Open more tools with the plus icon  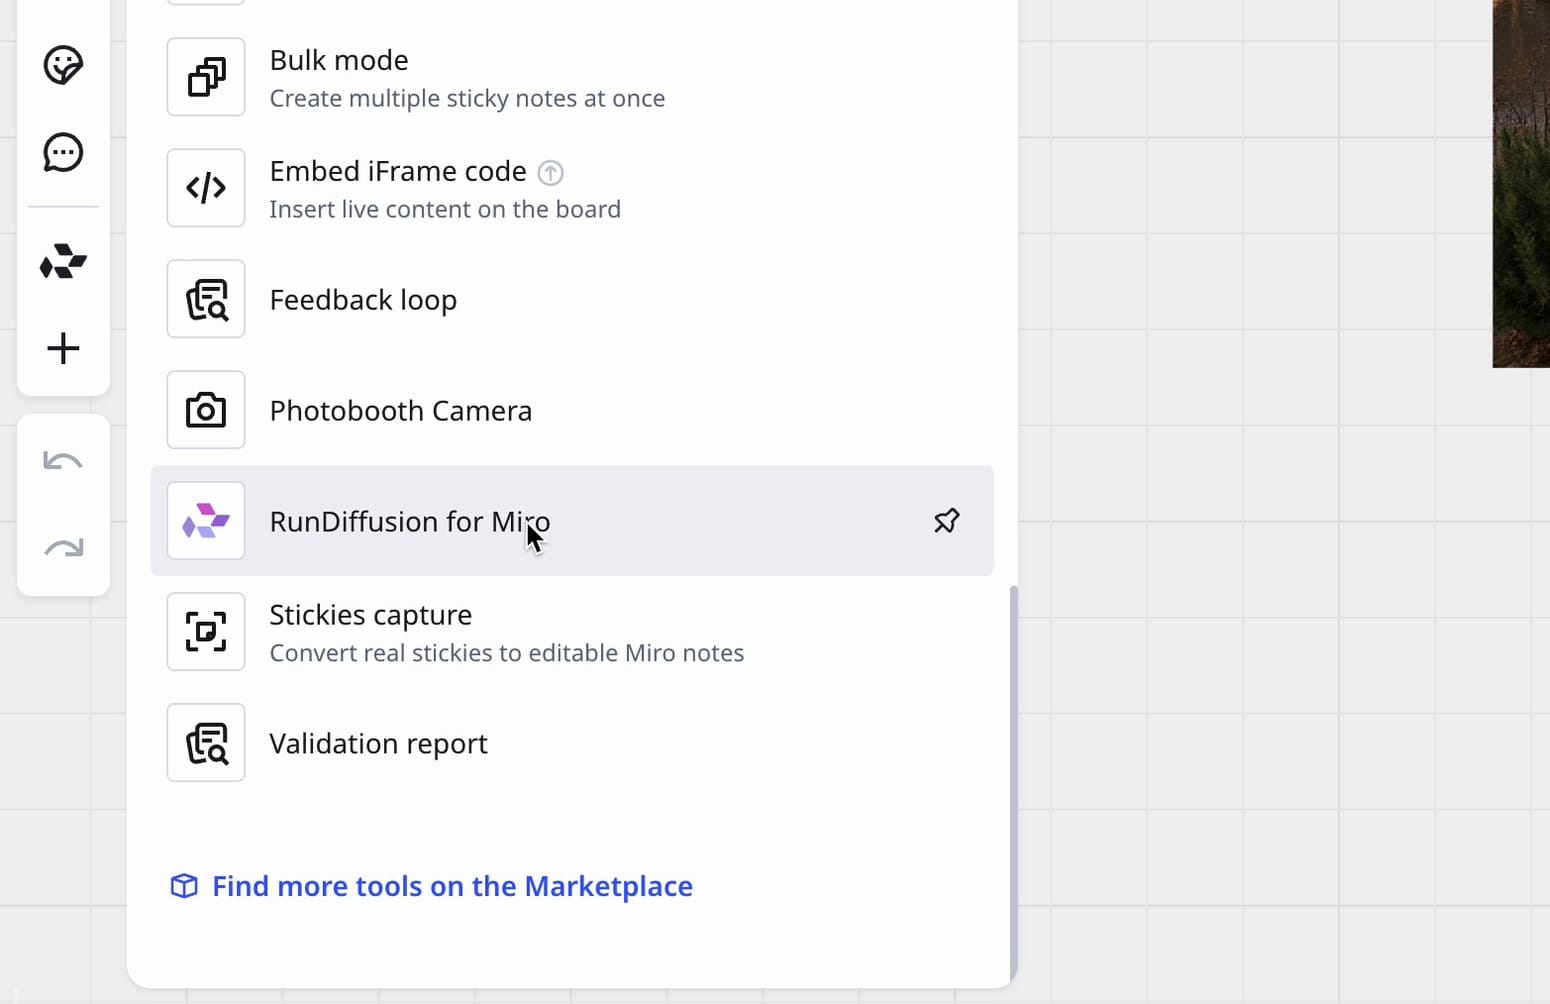[63, 348]
